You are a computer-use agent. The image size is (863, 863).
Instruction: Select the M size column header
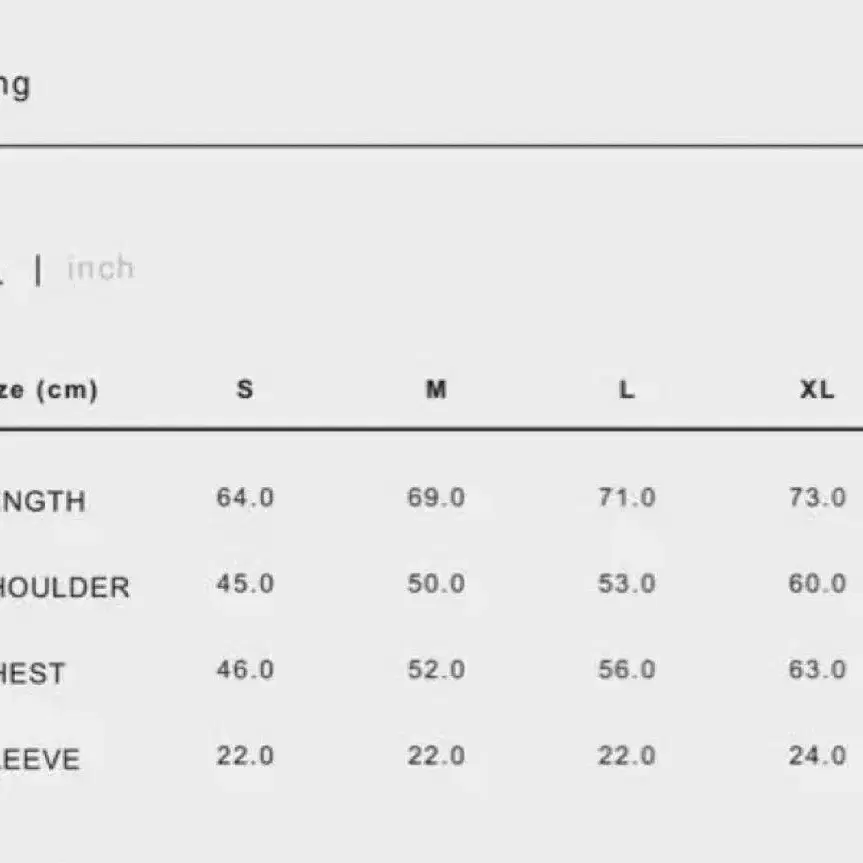(436, 389)
